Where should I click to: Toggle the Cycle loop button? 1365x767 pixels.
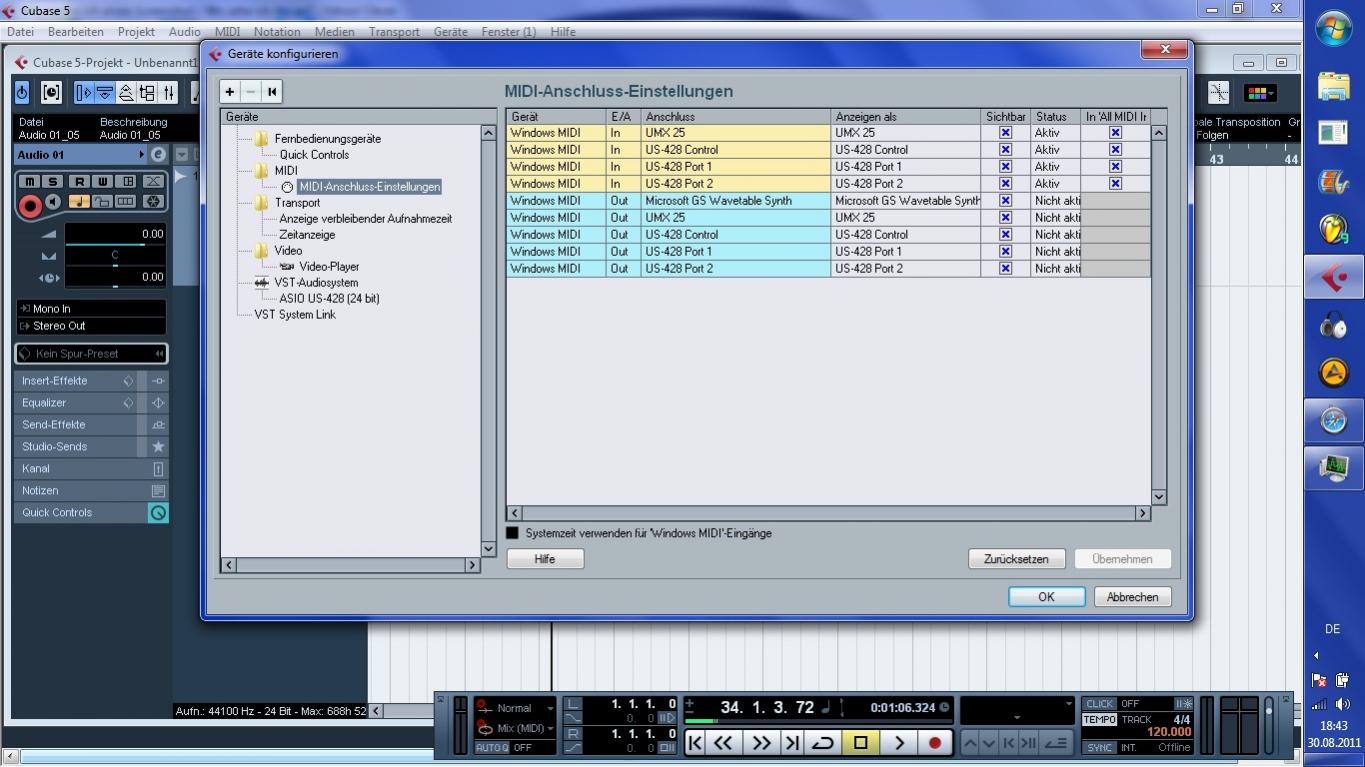point(822,742)
